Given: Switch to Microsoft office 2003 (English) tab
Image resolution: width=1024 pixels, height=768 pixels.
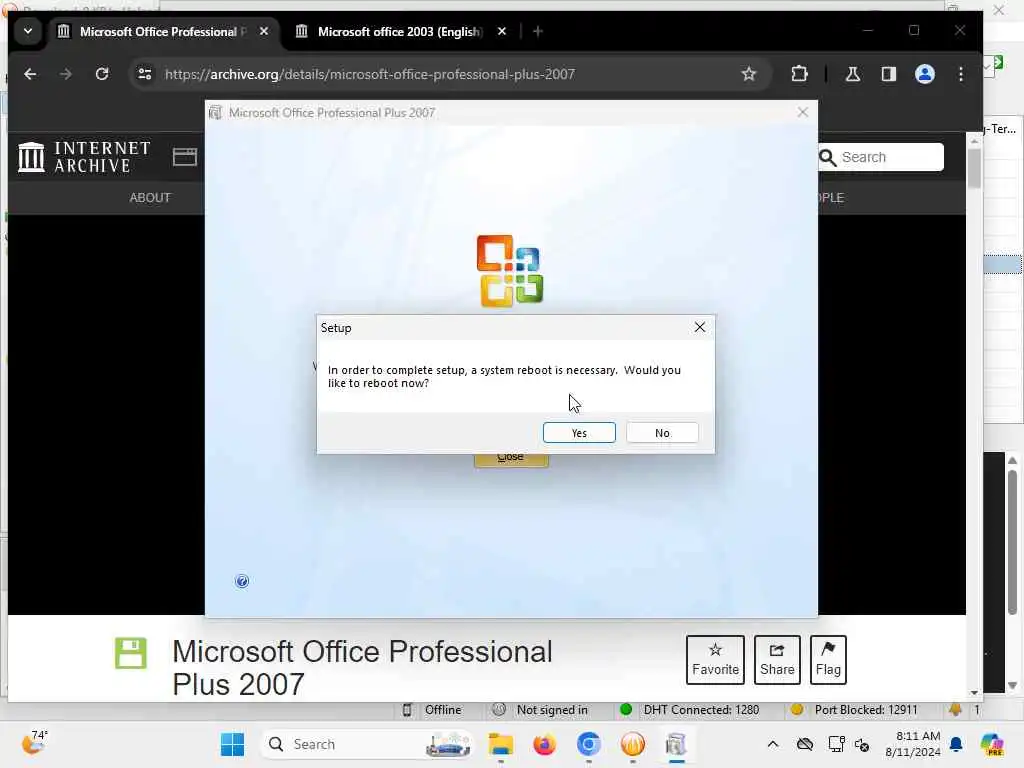Looking at the screenshot, I should tap(399, 31).
